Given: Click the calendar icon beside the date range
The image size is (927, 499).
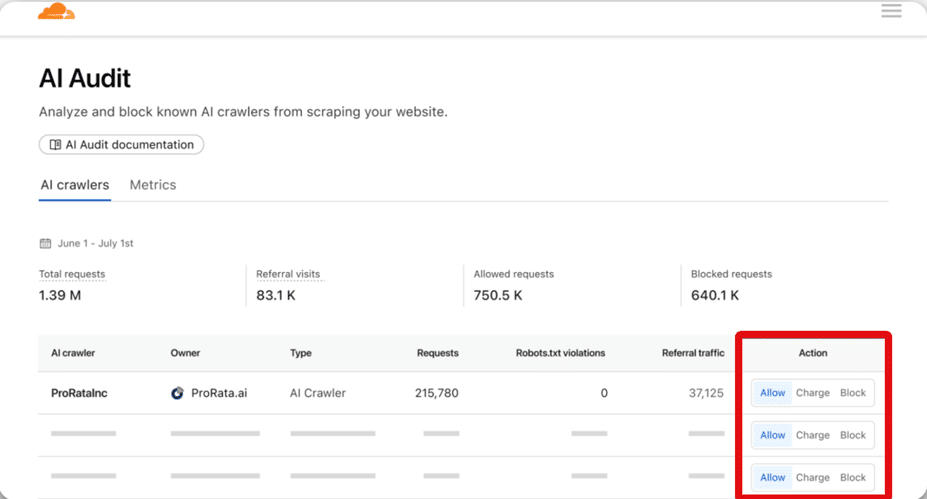Looking at the screenshot, I should (45, 243).
